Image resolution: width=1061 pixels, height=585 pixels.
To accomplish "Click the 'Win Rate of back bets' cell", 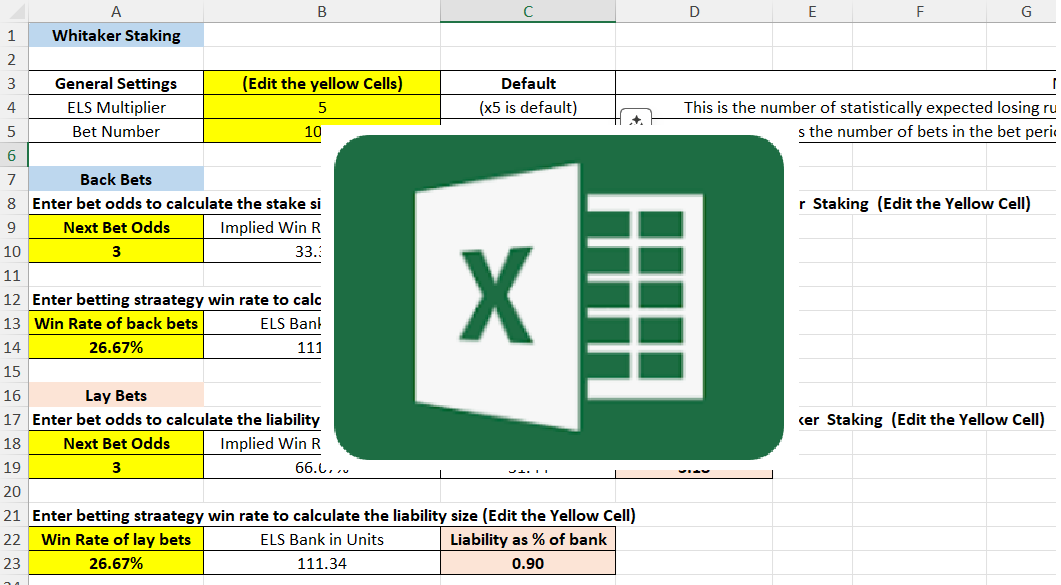I will (116, 323).
